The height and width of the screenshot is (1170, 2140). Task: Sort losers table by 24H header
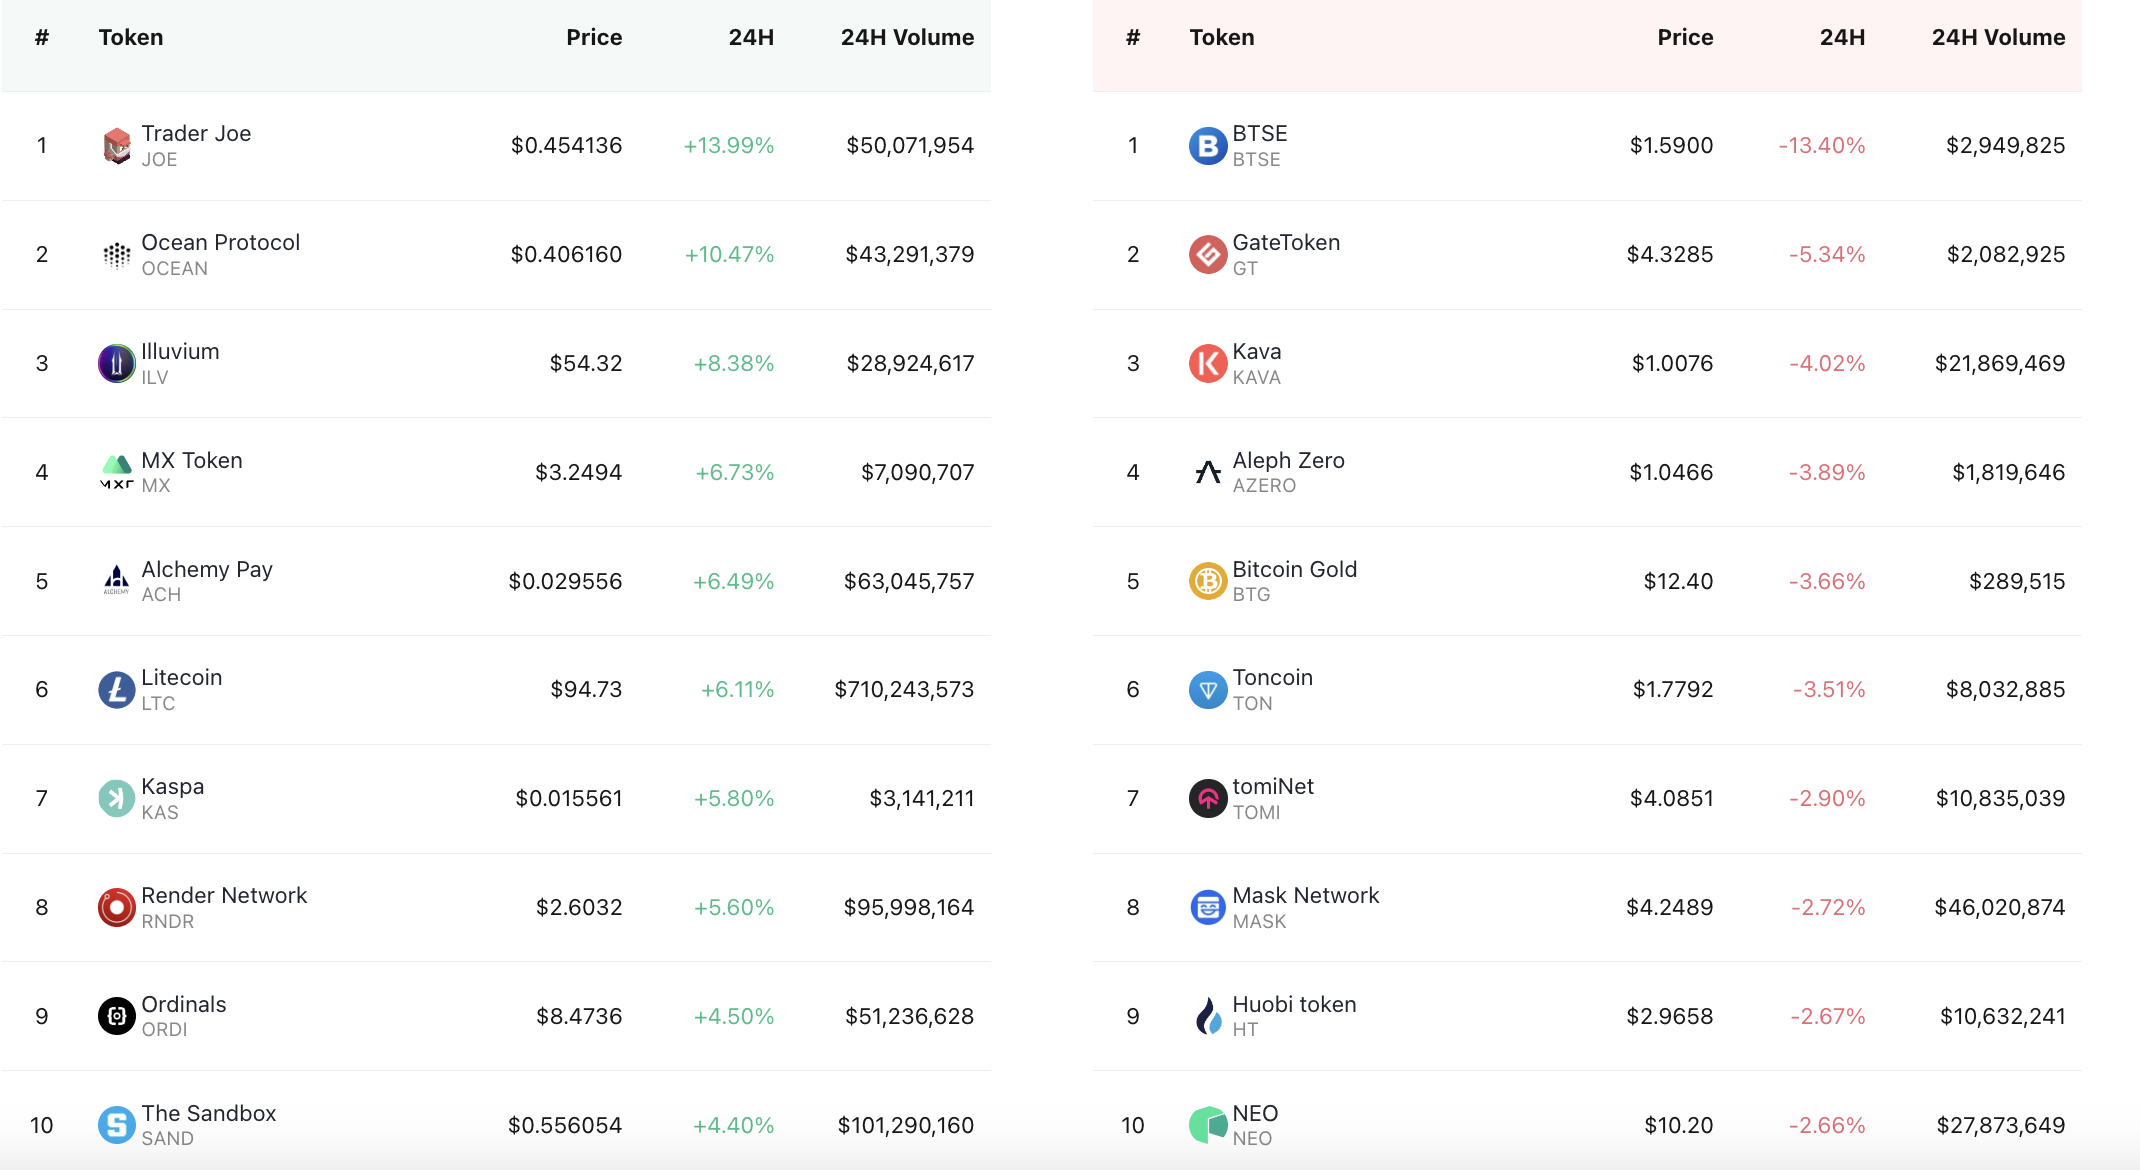(x=1842, y=38)
